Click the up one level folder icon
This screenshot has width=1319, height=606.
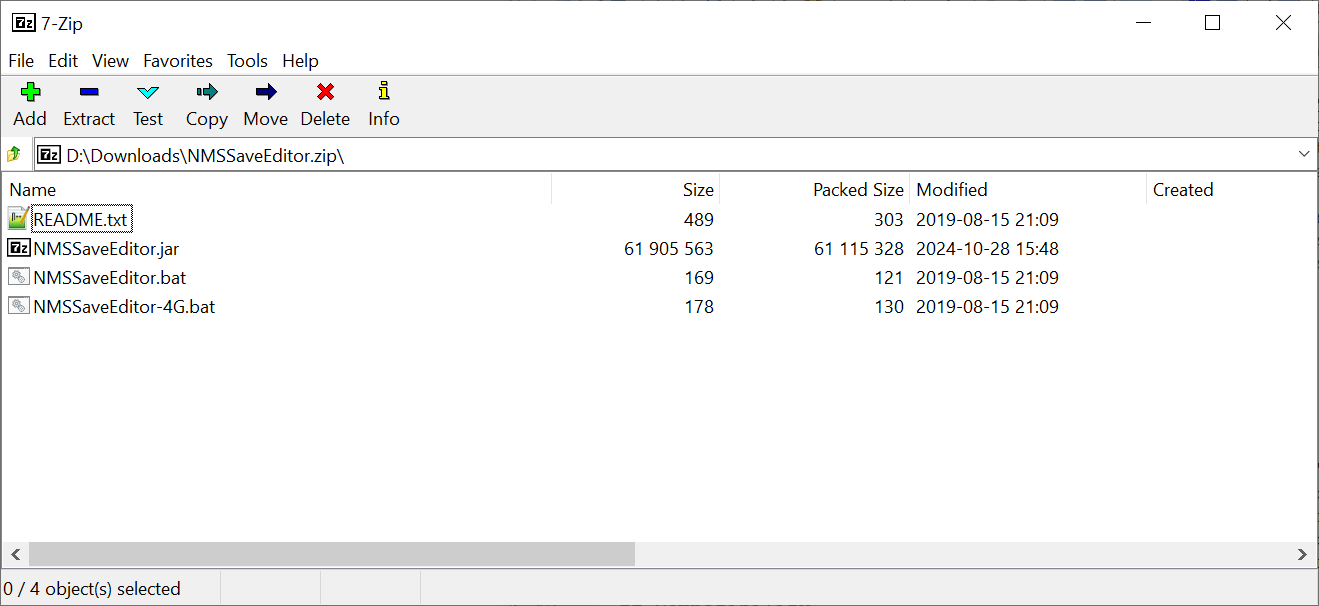click(x=15, y=153)
